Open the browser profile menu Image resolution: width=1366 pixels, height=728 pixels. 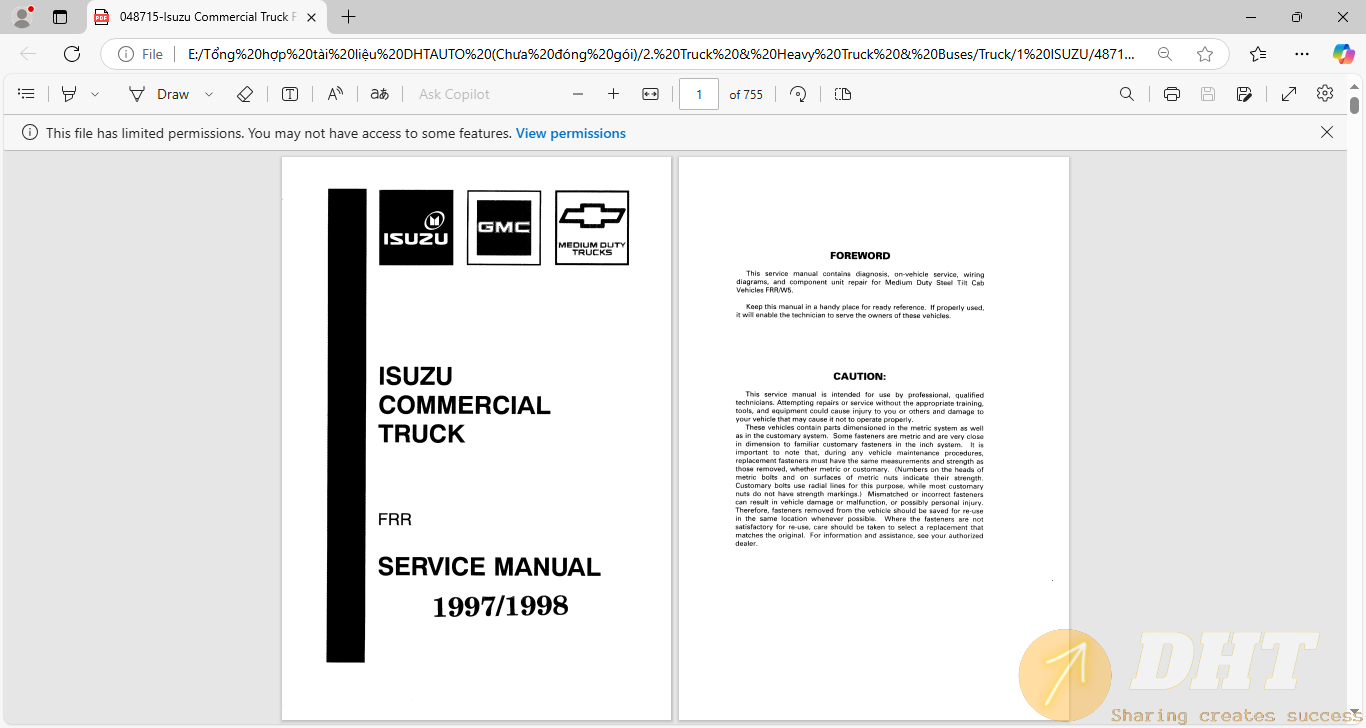pos(22,17)
